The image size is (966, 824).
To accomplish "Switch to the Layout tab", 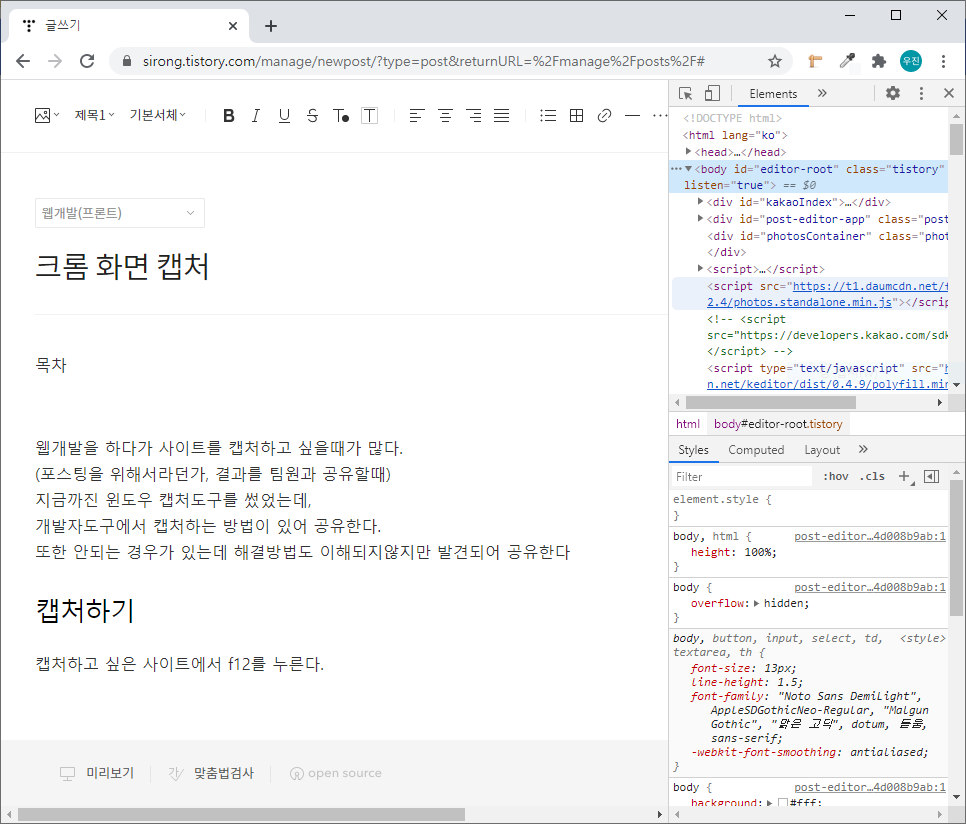I will [822, 450].
